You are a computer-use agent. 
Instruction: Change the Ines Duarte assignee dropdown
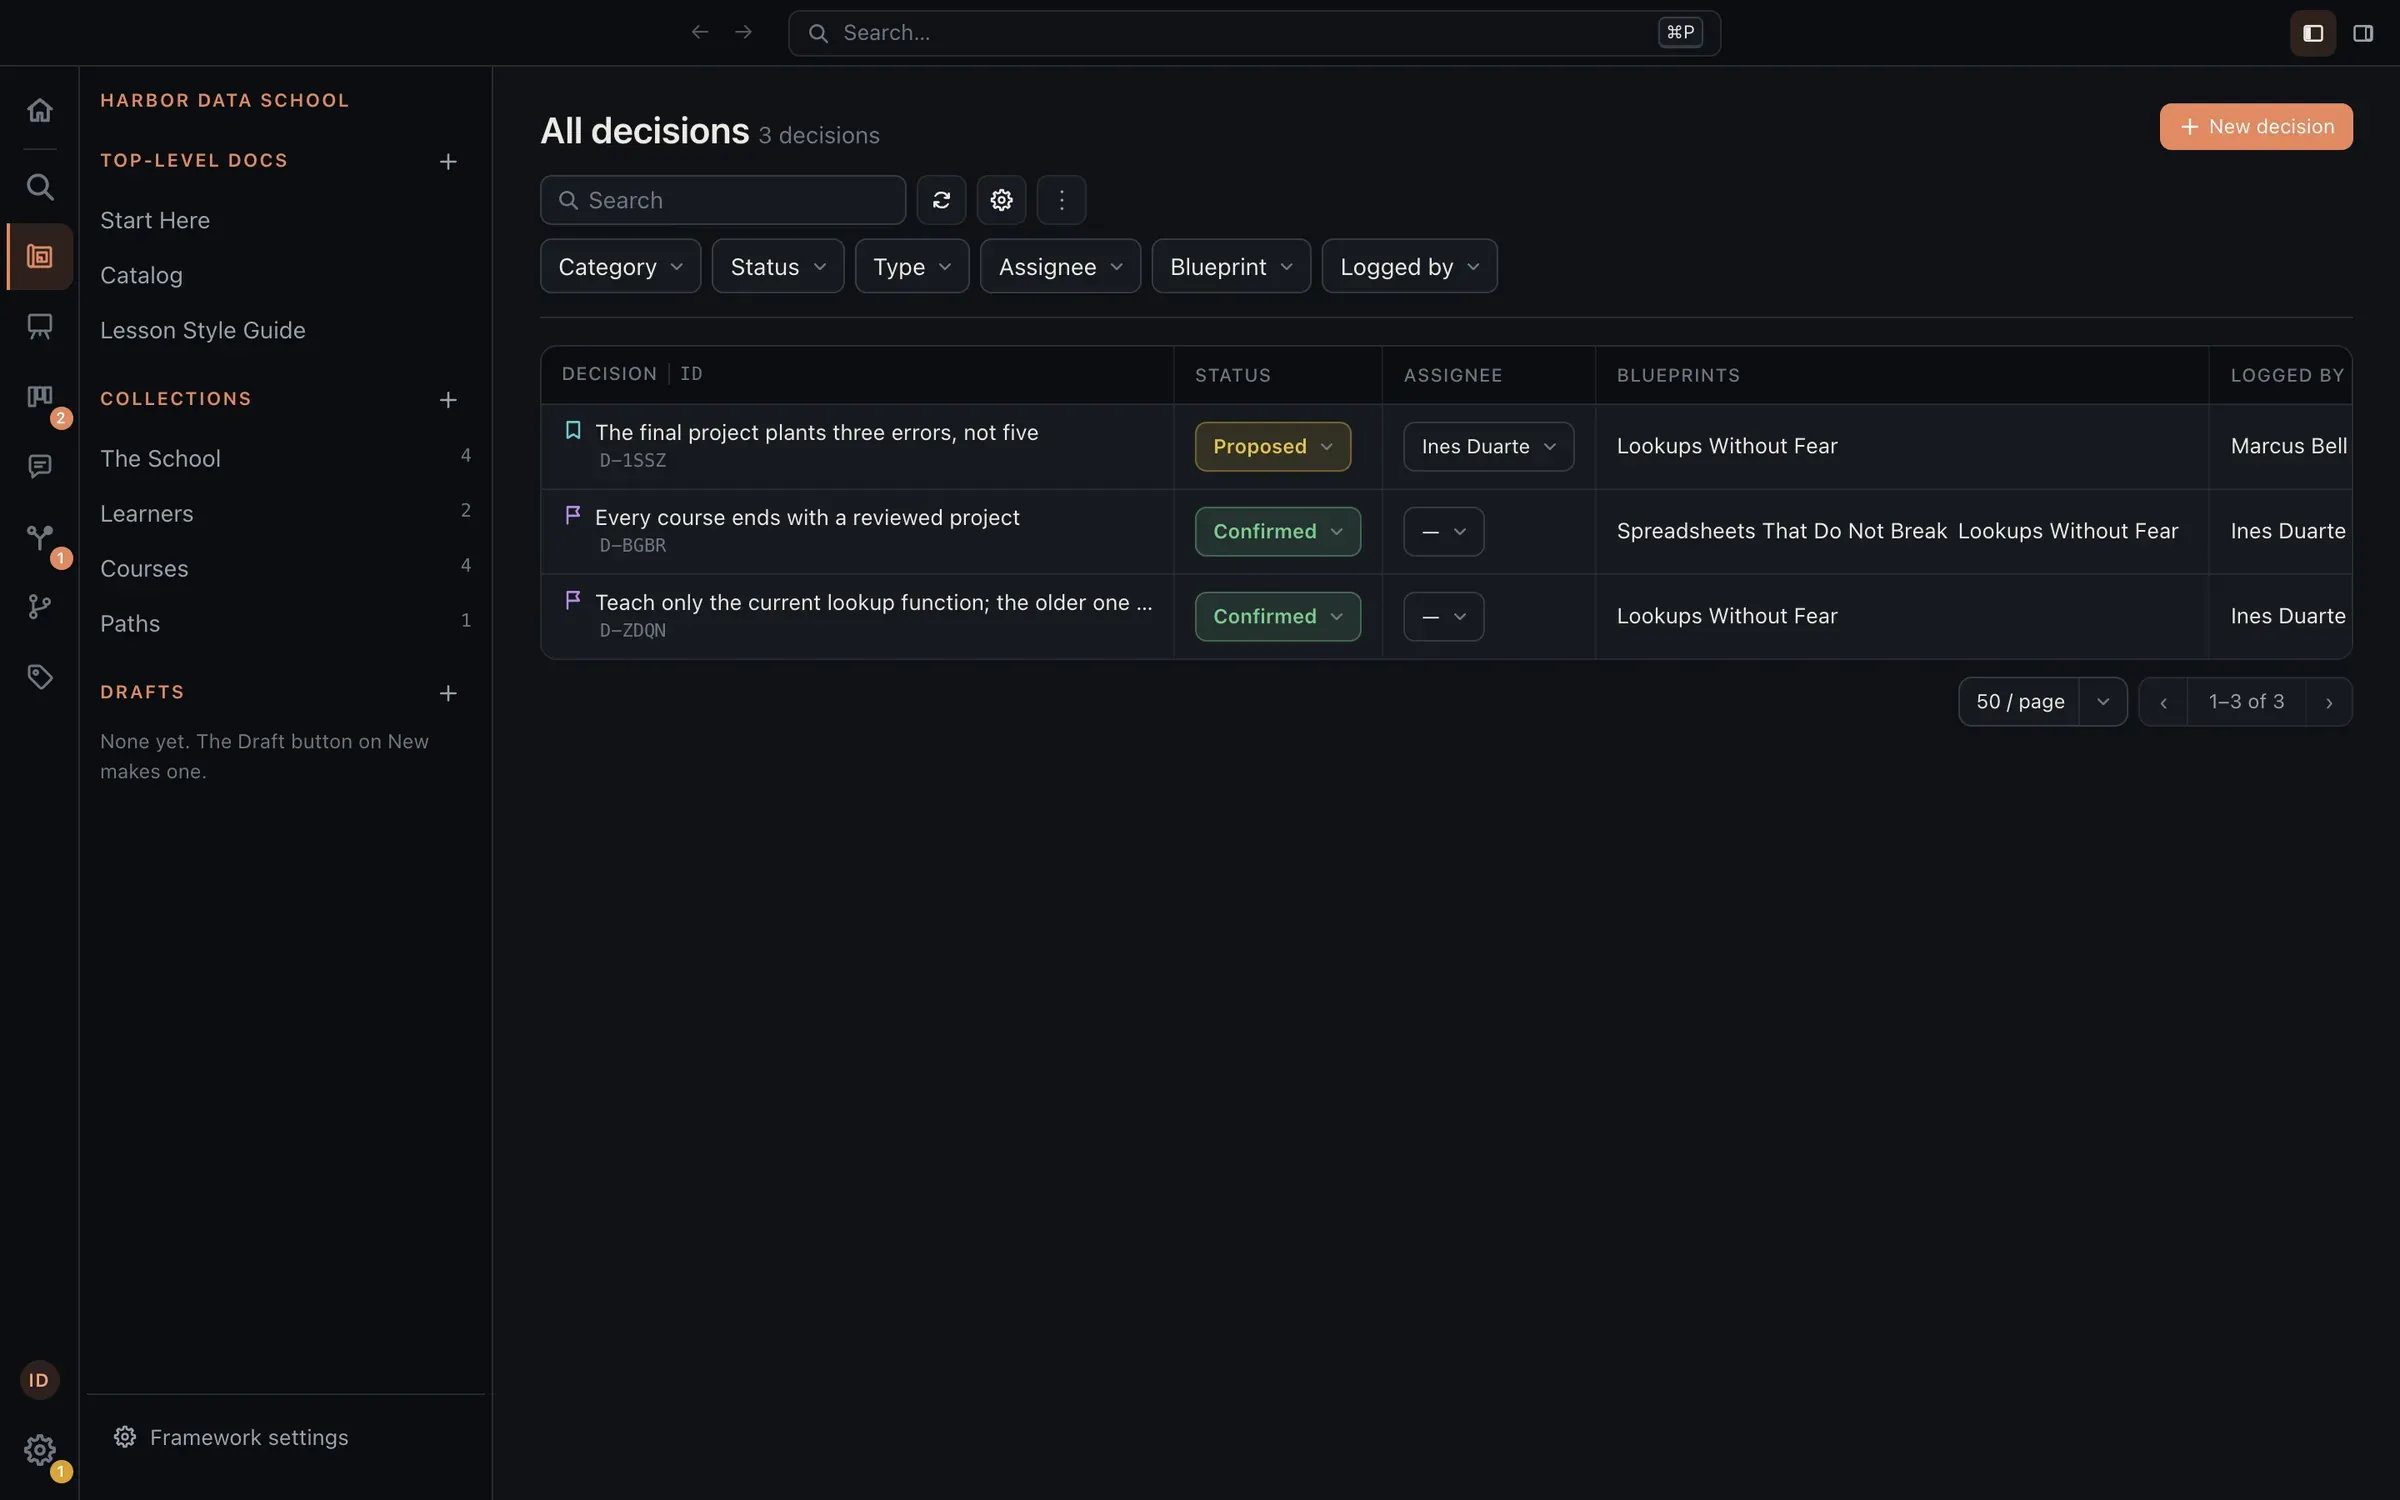pyautogui.click(x=1488, y=446)
